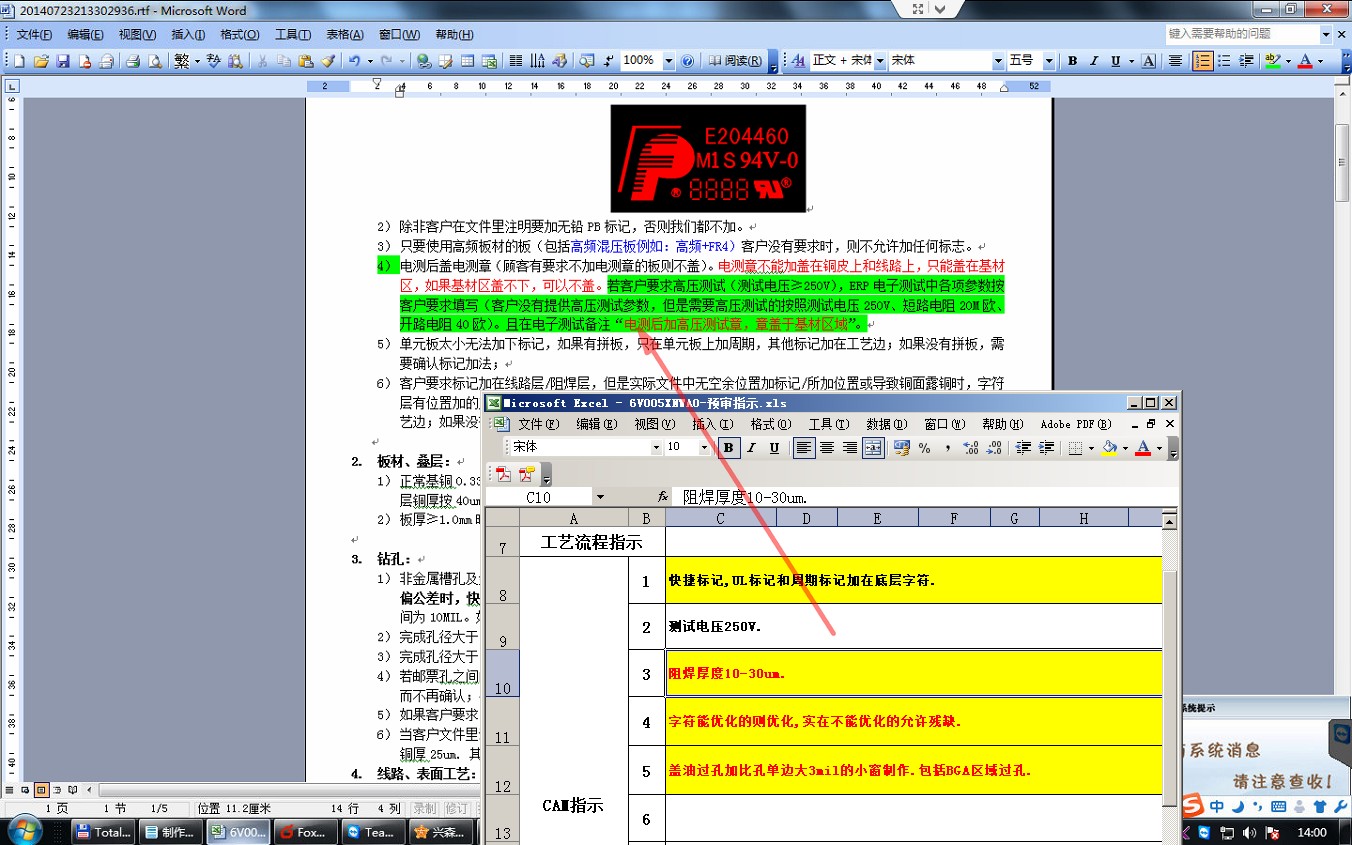The width and height of the screenshot is (1352, 845).
Task: Click the New document icon in Word
Action: tap(19, 61)
